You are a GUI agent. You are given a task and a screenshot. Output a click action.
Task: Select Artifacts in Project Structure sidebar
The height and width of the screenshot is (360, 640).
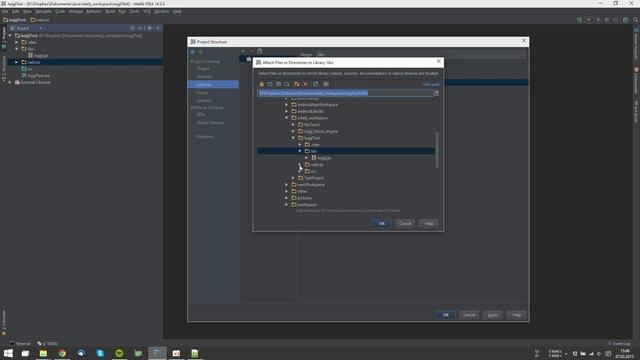[x=204, y=100]
